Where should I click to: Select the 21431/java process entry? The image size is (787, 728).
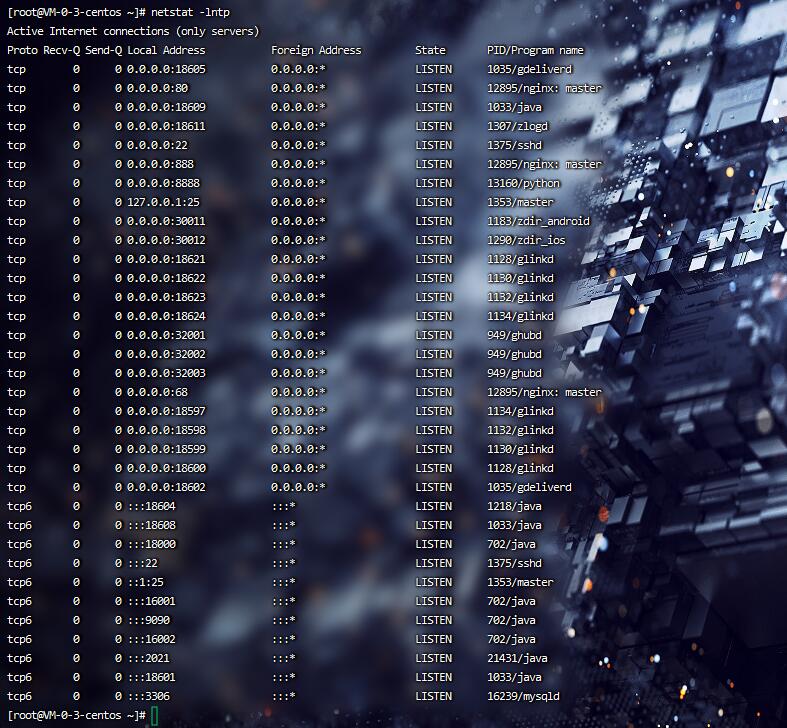pos(517,658)
